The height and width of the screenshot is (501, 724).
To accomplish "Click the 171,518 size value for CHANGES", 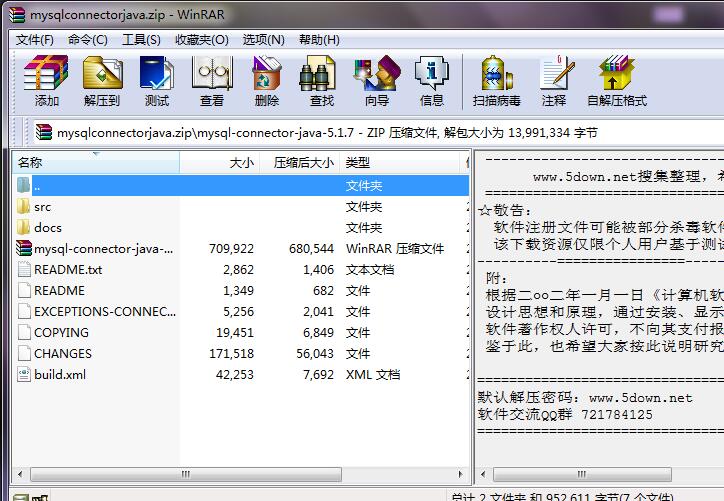I will point(231,353).
